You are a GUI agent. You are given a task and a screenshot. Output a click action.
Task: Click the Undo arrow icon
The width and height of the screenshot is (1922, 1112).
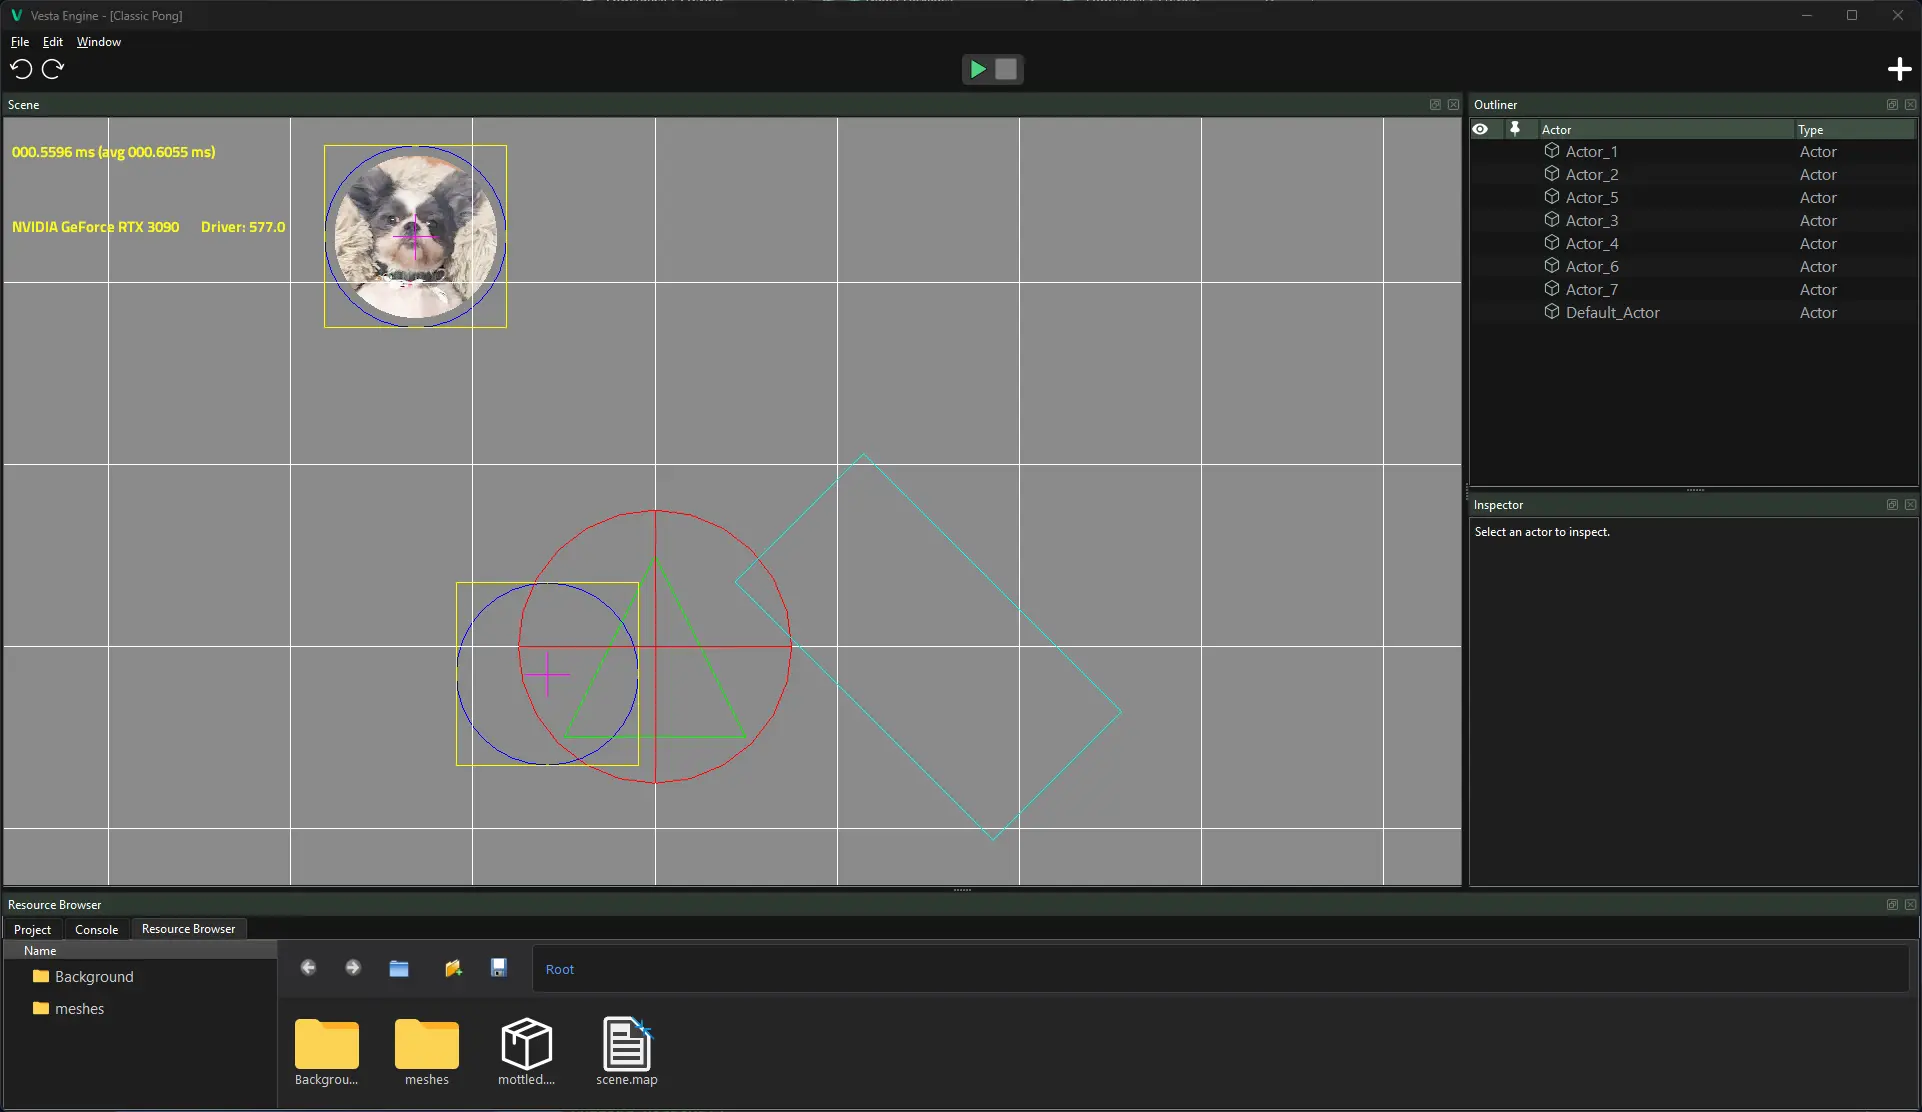21,69
